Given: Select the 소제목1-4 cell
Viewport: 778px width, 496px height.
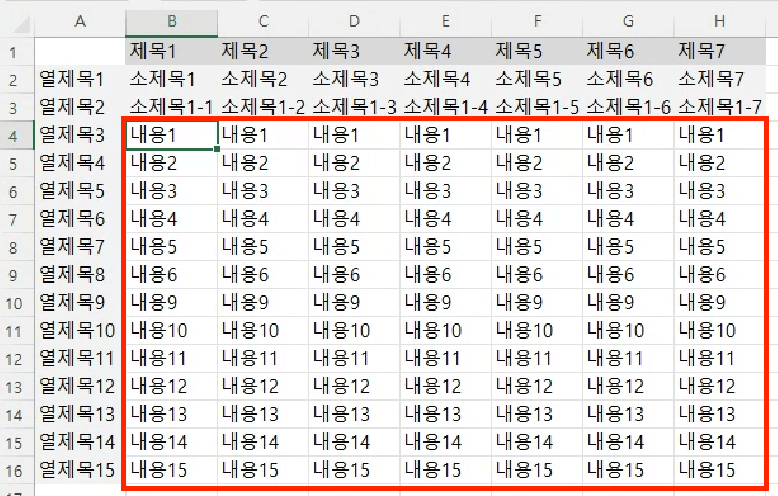Looking at the screenshot, I should click(x=446, y=107).
